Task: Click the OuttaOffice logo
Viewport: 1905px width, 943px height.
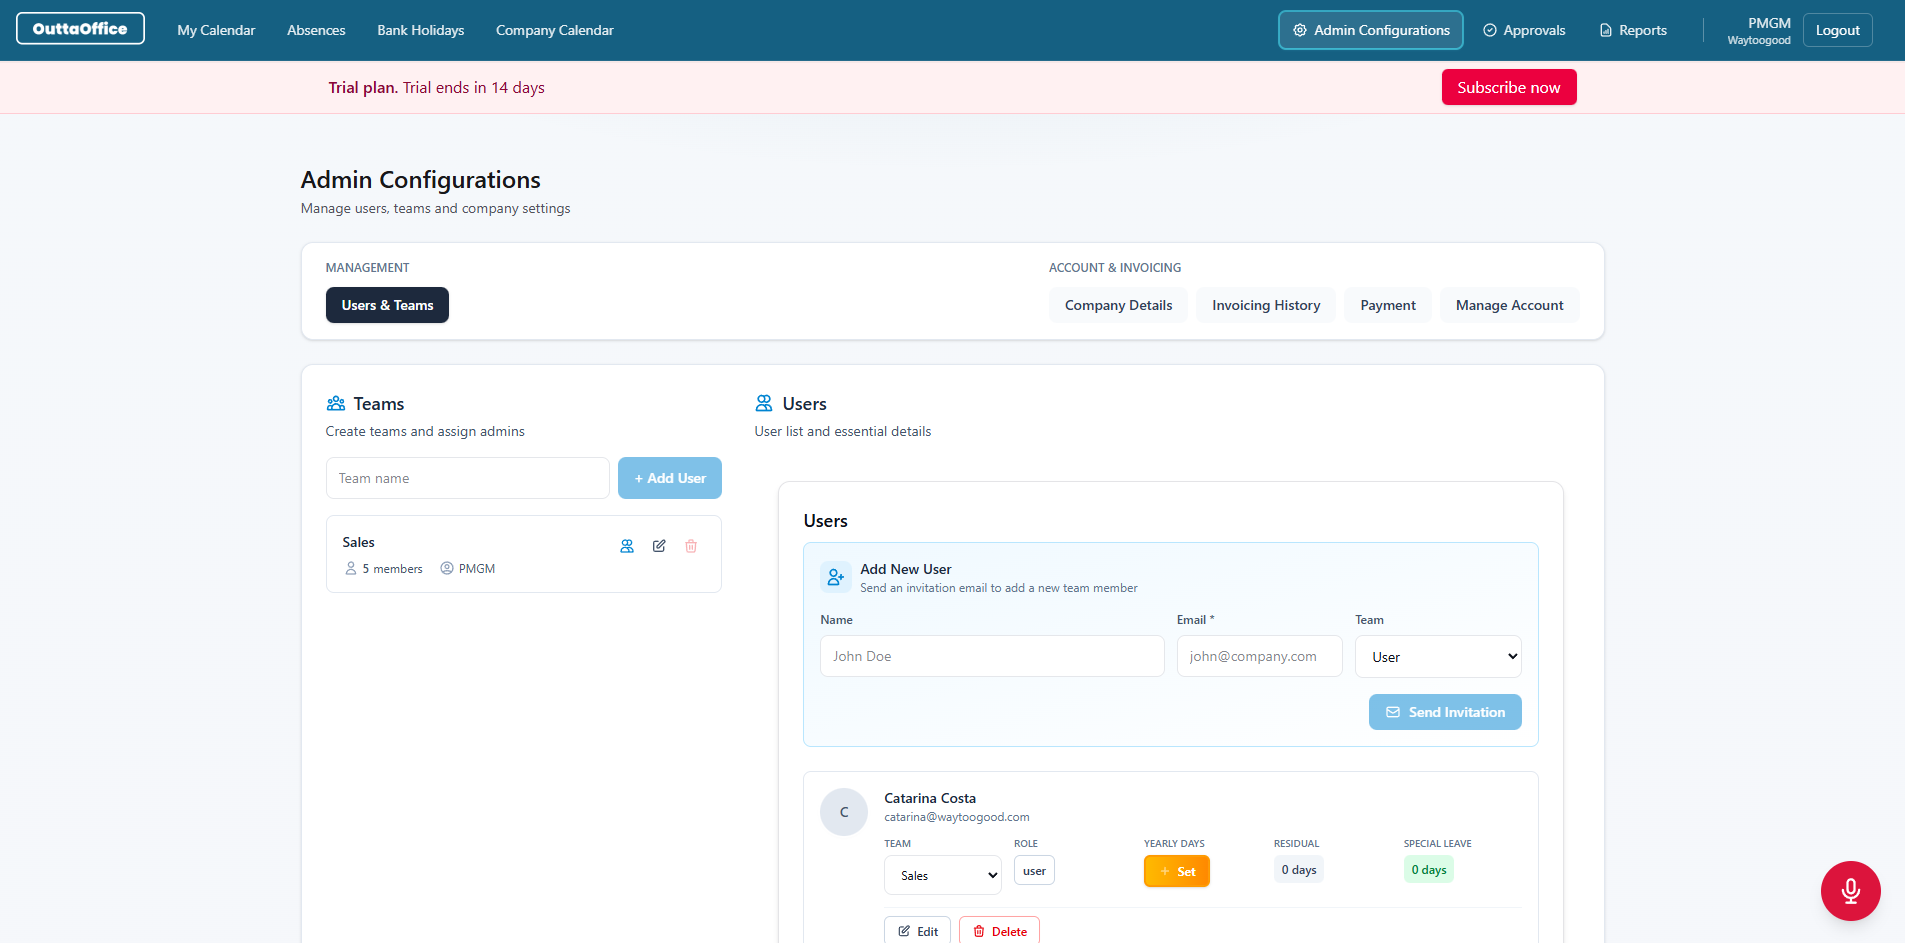Action: coord(80,29)
